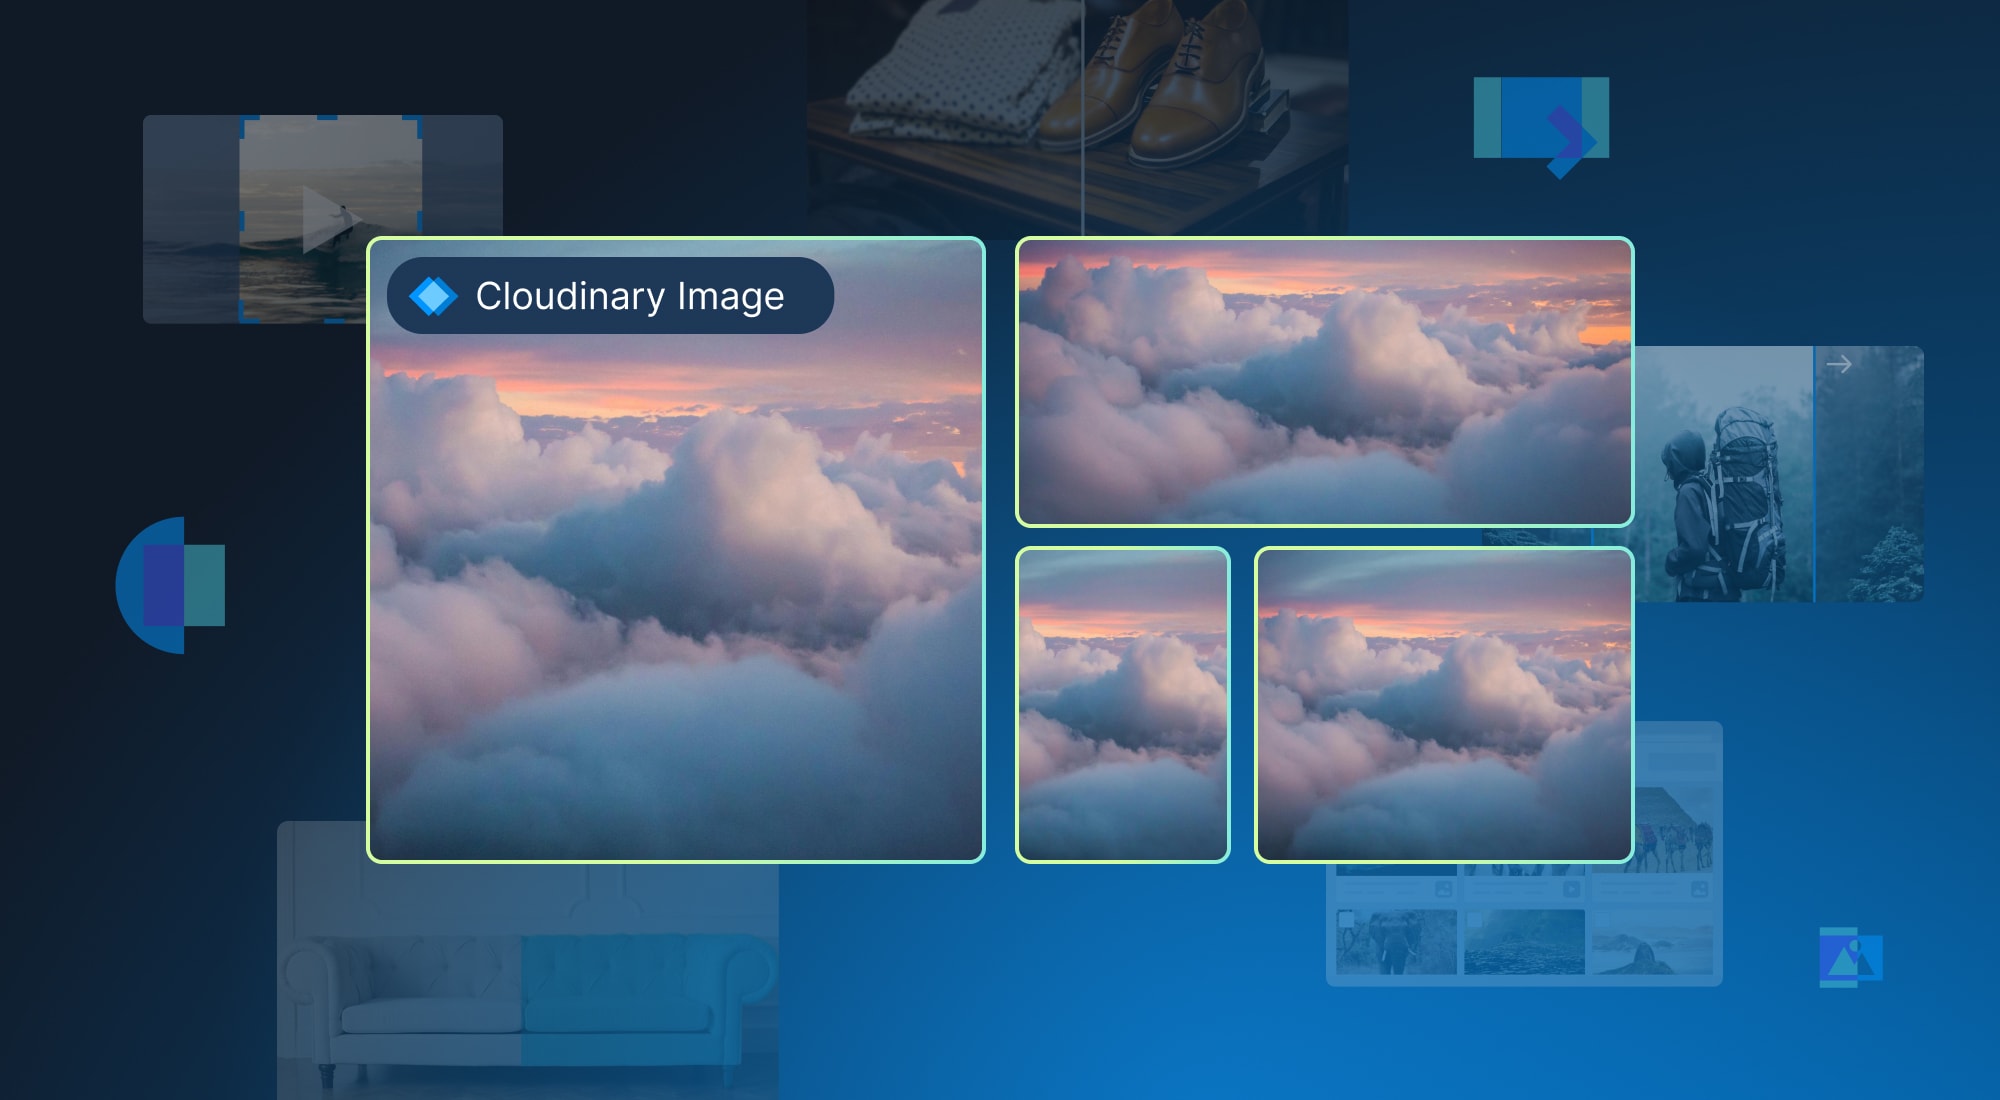Click image type icon under camel thumbnail
Viewport: 2000px width, 1100px height.
tap(1699, 889)
